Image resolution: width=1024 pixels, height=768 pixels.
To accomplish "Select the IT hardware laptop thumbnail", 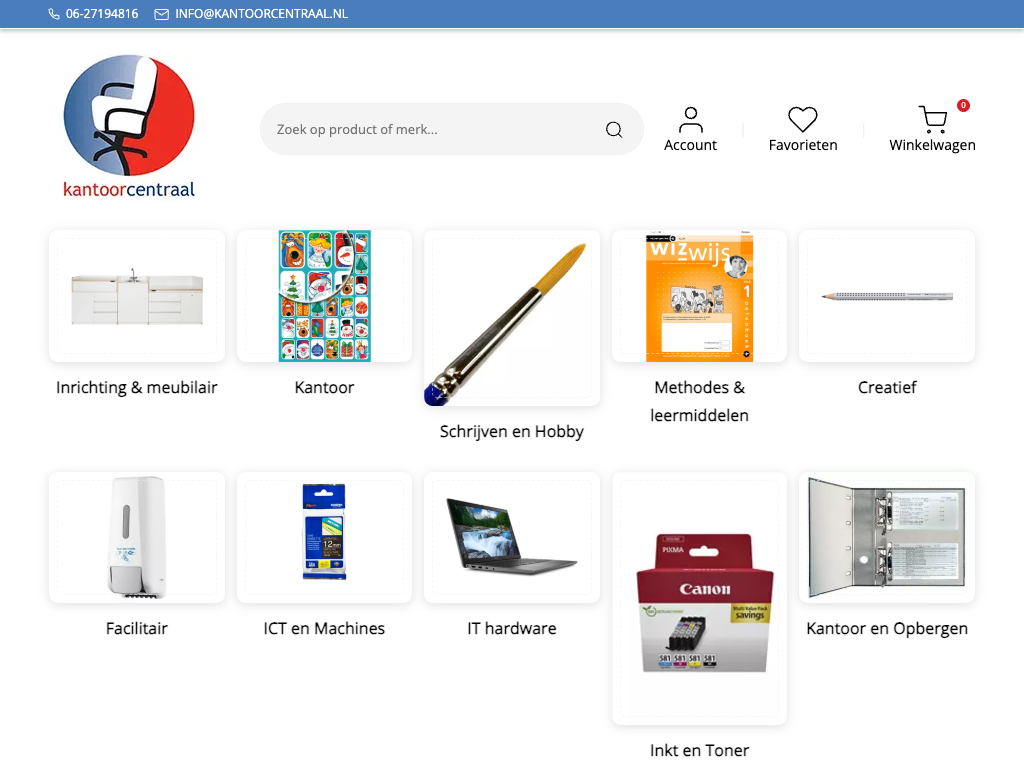I will click(x=512, y=537).
